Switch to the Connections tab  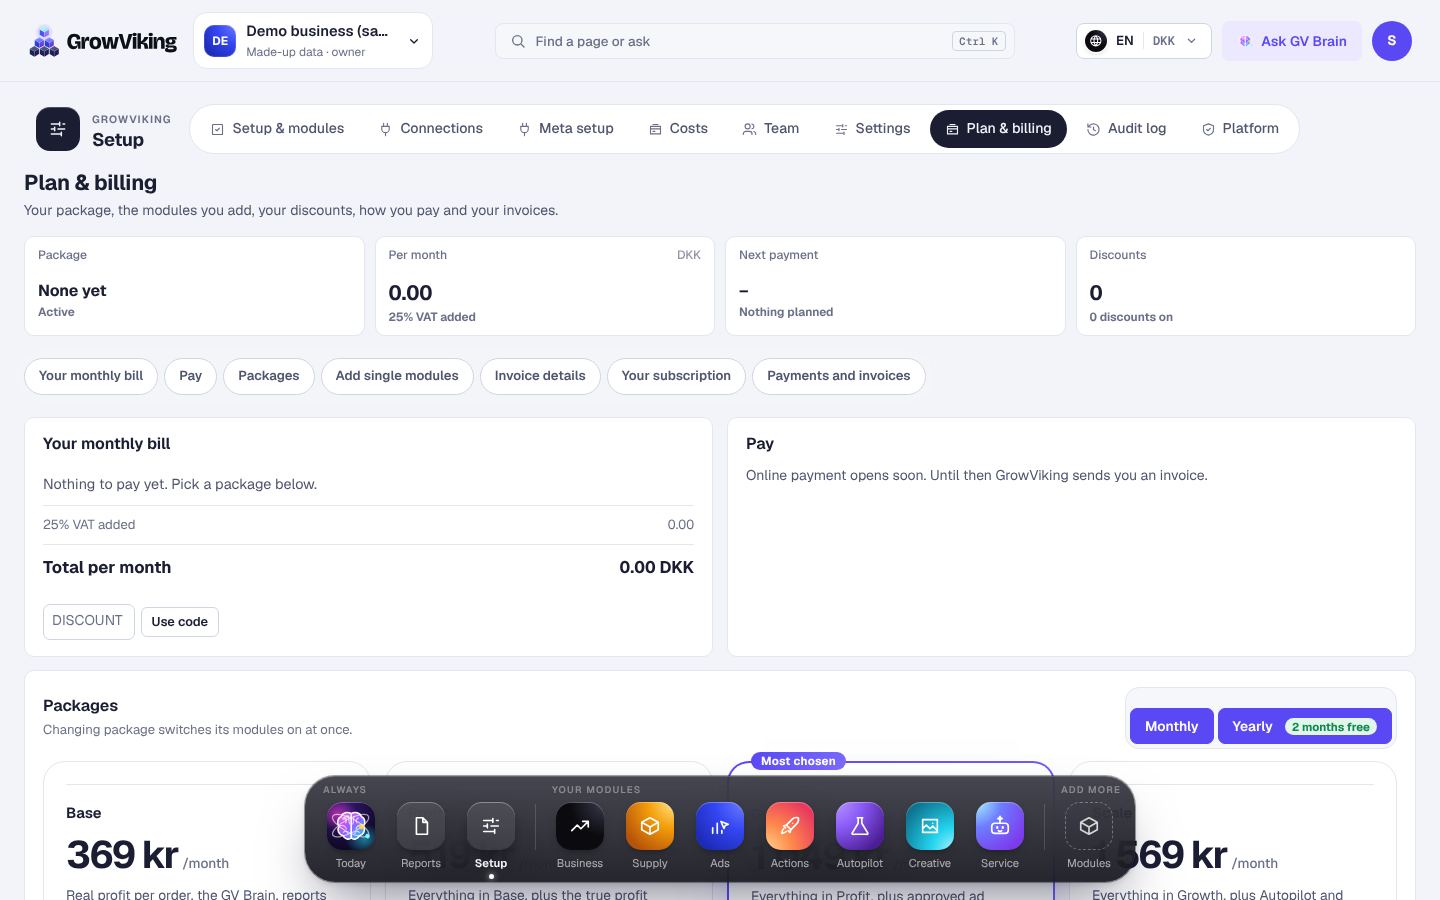pyautogui.click(x=431, y=129)
